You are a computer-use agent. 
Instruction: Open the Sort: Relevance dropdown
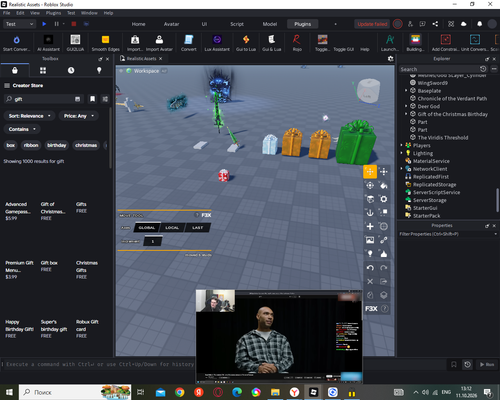click(x=30, y=116)
